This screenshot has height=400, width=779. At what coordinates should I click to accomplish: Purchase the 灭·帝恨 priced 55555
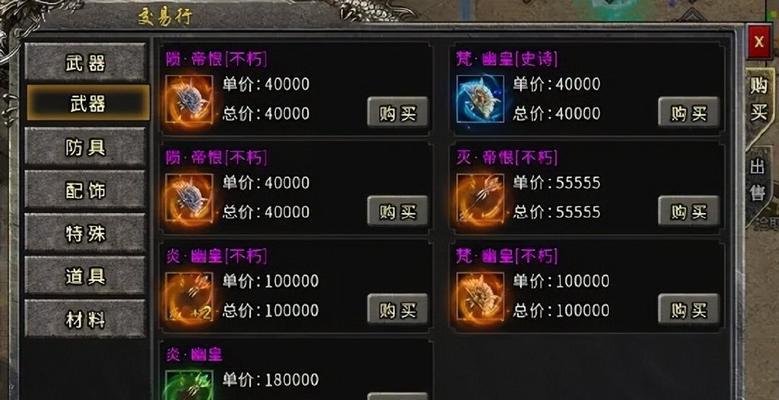click(x=689, y=211)
